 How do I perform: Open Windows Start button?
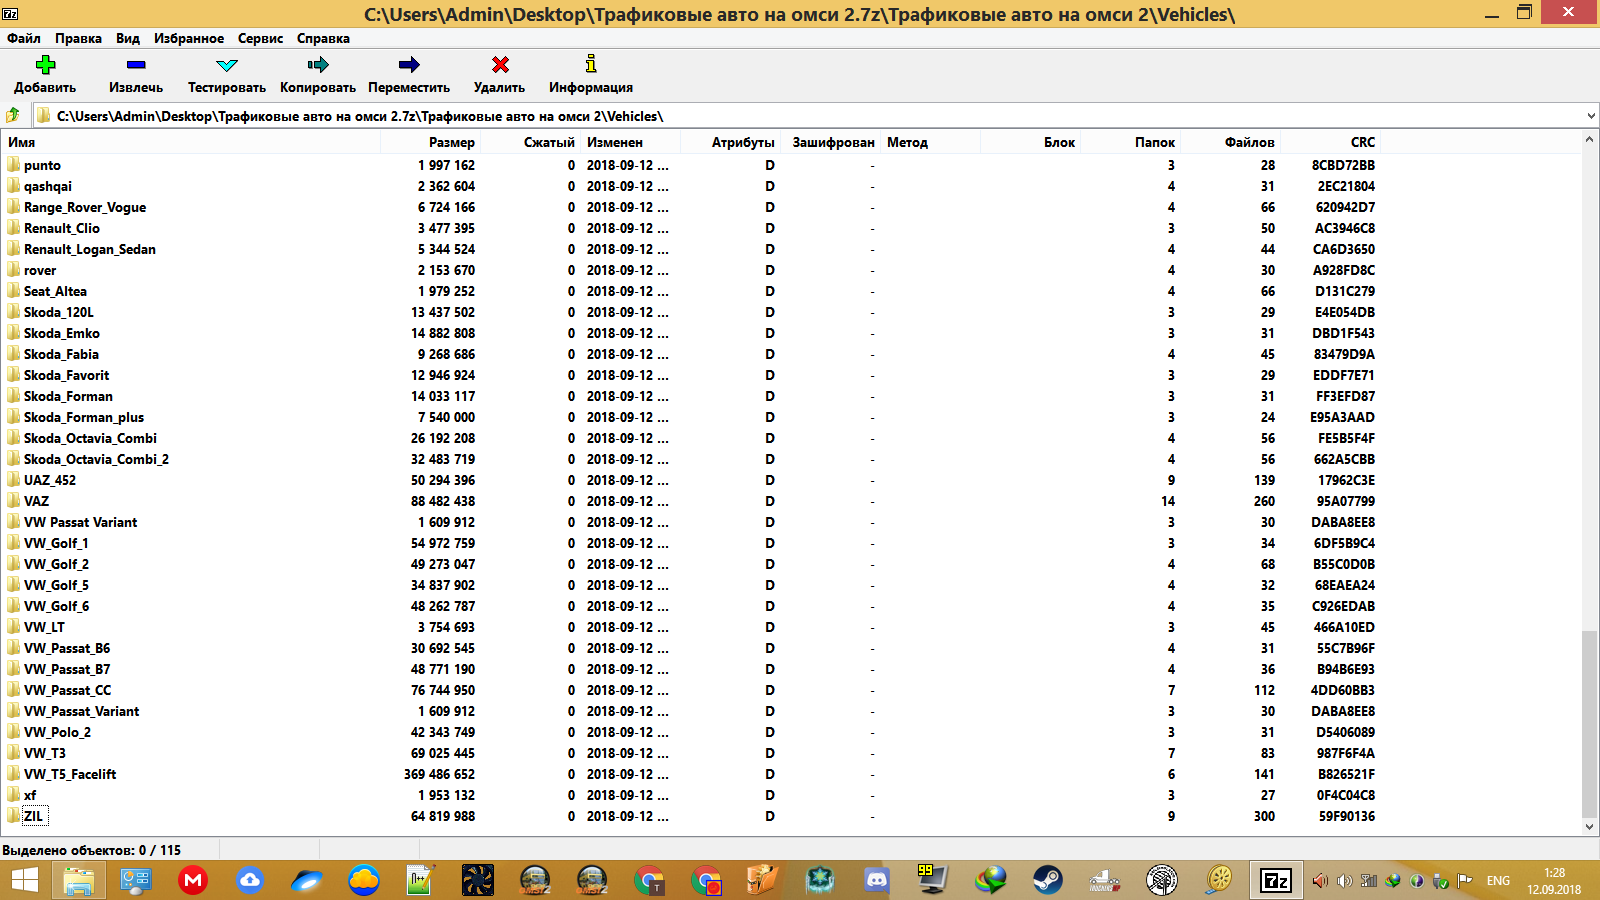(x=25, y=881)
